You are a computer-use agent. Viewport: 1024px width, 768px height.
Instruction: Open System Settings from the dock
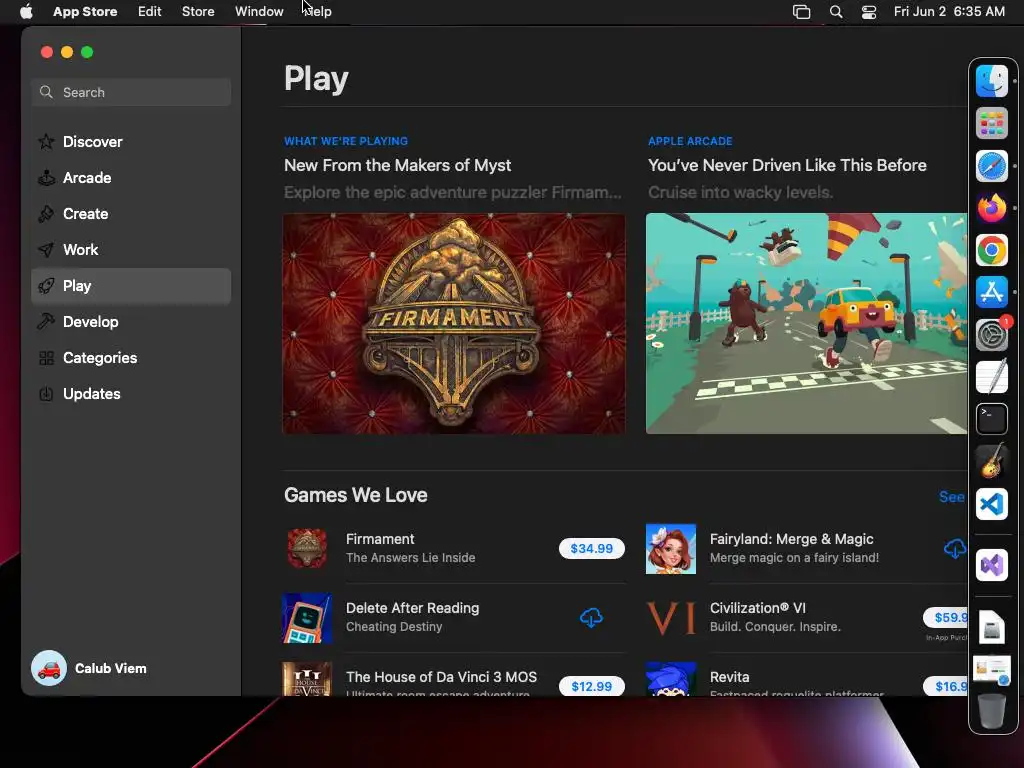[991, 335]
